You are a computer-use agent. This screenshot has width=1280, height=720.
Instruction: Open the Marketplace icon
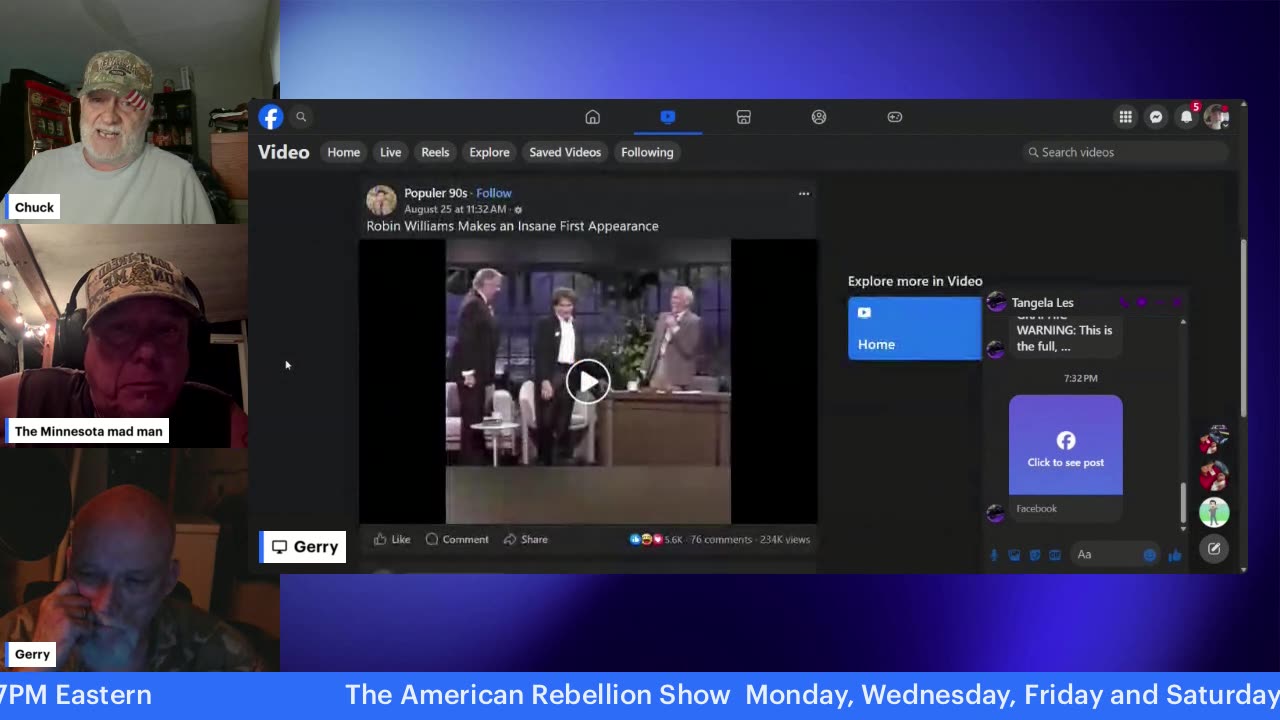tap(743, 117)
